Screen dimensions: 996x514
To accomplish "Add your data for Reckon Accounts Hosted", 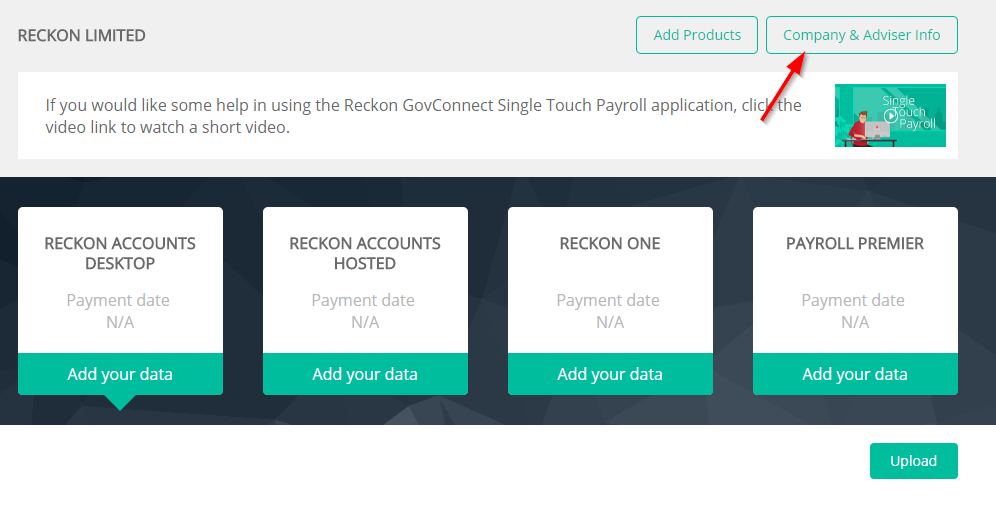I will (365, 374).
